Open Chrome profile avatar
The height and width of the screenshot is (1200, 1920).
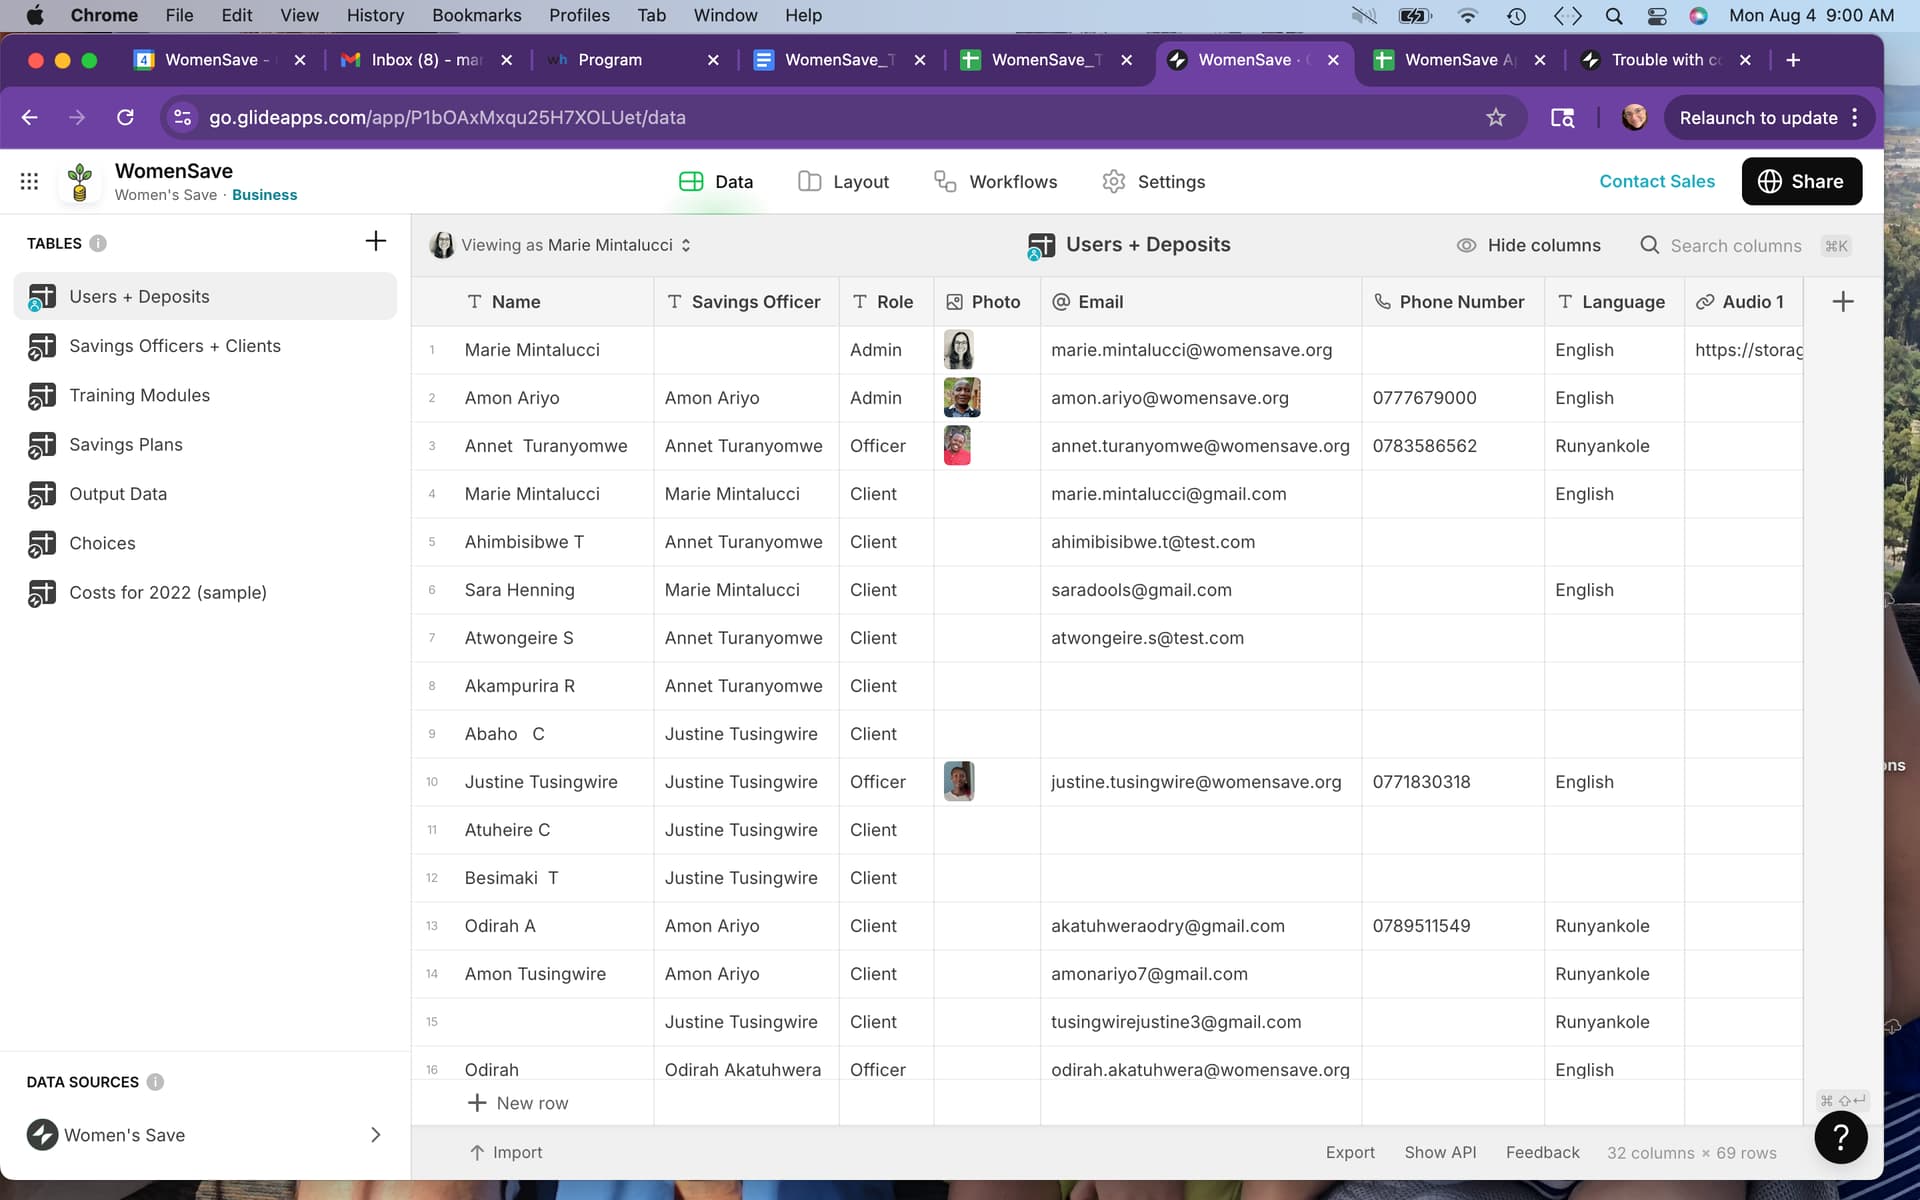[x=1634, y=118]
